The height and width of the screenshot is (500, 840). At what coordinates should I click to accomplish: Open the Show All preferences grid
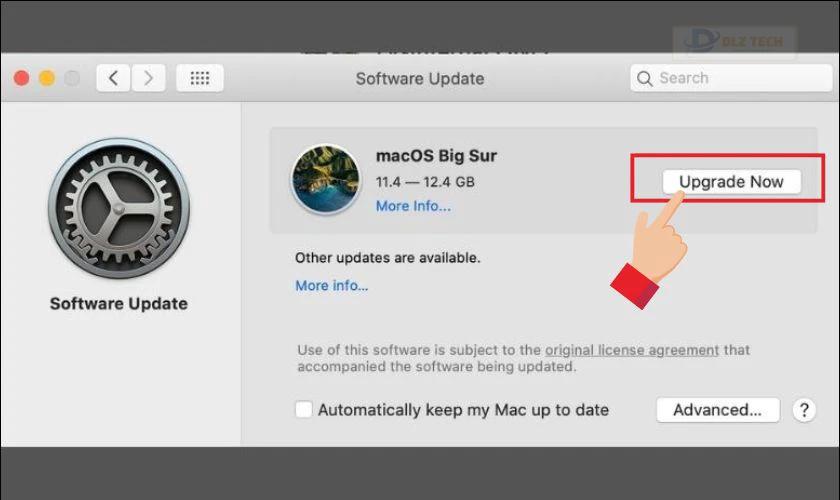(200, 78)
